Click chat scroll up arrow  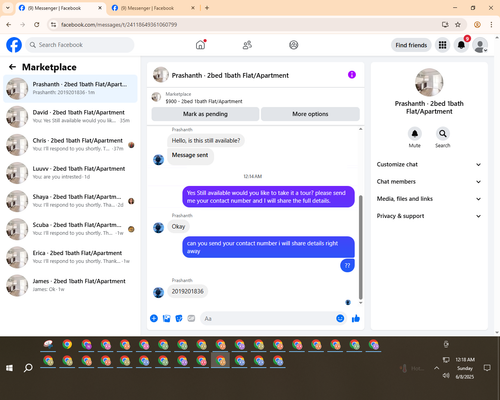tap(360, 129)
